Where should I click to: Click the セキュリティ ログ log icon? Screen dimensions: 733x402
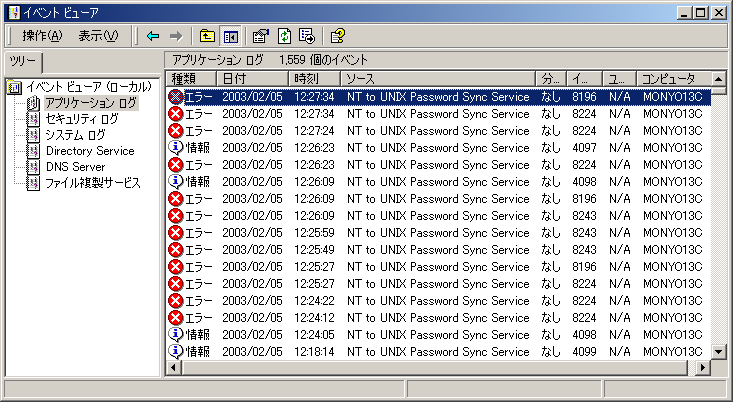(33, 119)
